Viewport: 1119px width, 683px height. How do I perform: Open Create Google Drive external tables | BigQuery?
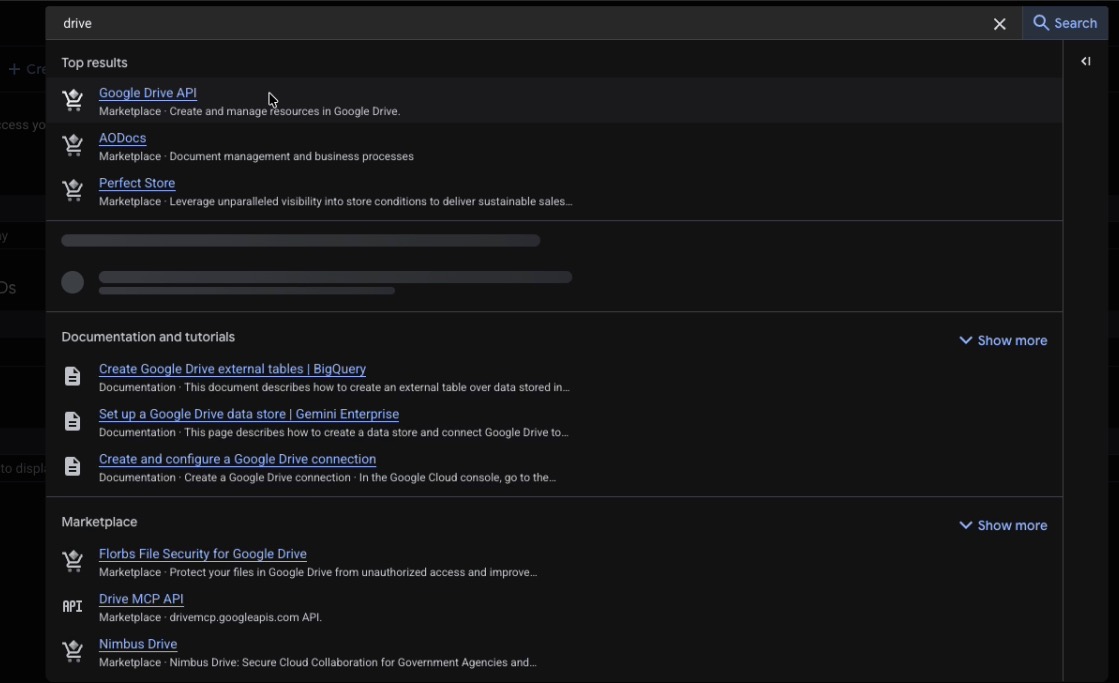(233, 368)
